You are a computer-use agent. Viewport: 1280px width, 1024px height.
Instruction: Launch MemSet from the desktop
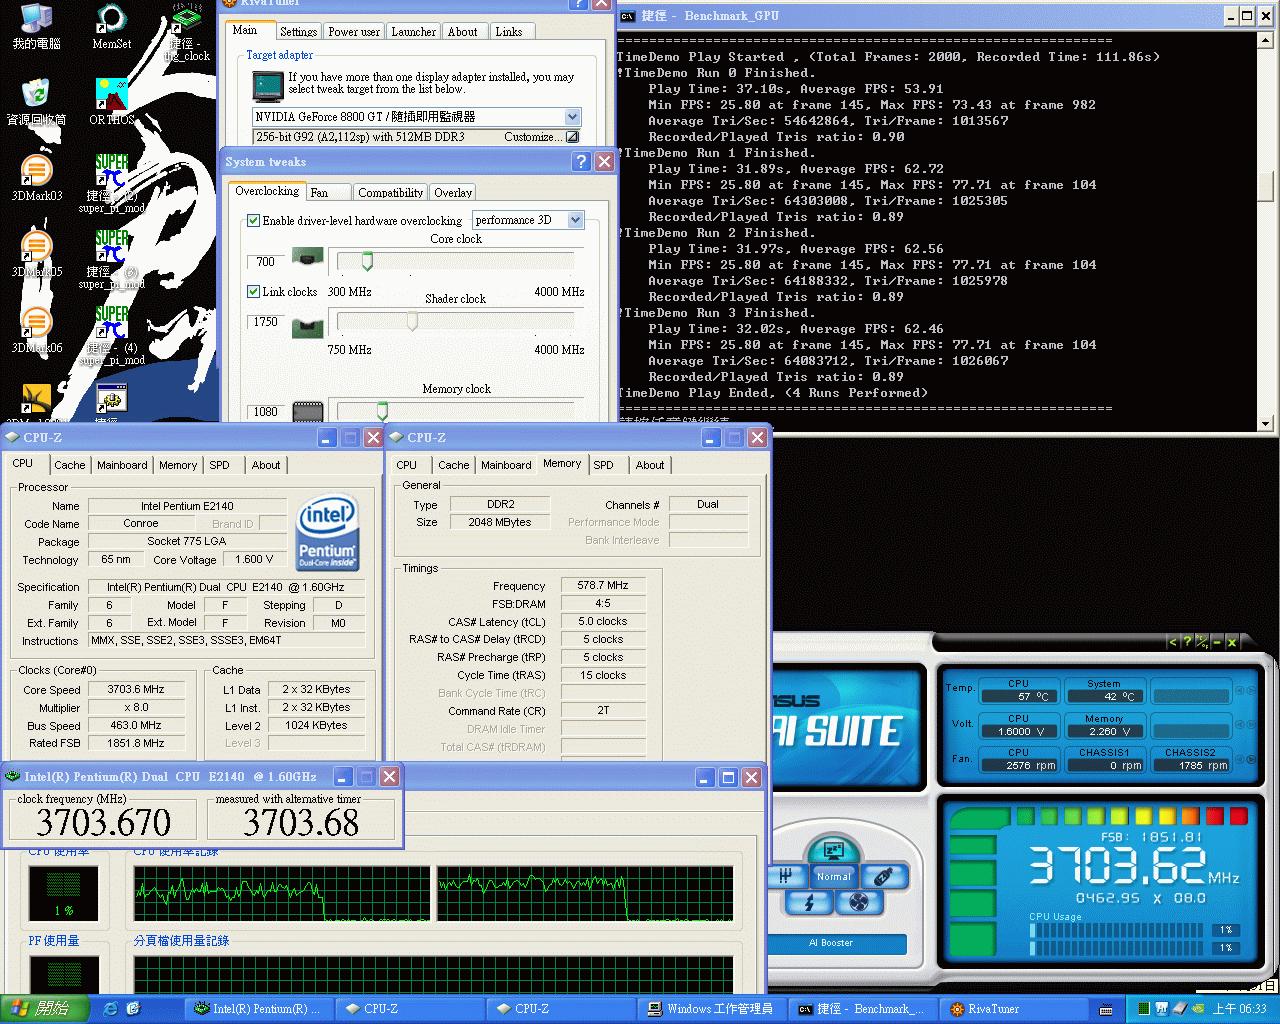pyautogui.click(x=111, y=27)
